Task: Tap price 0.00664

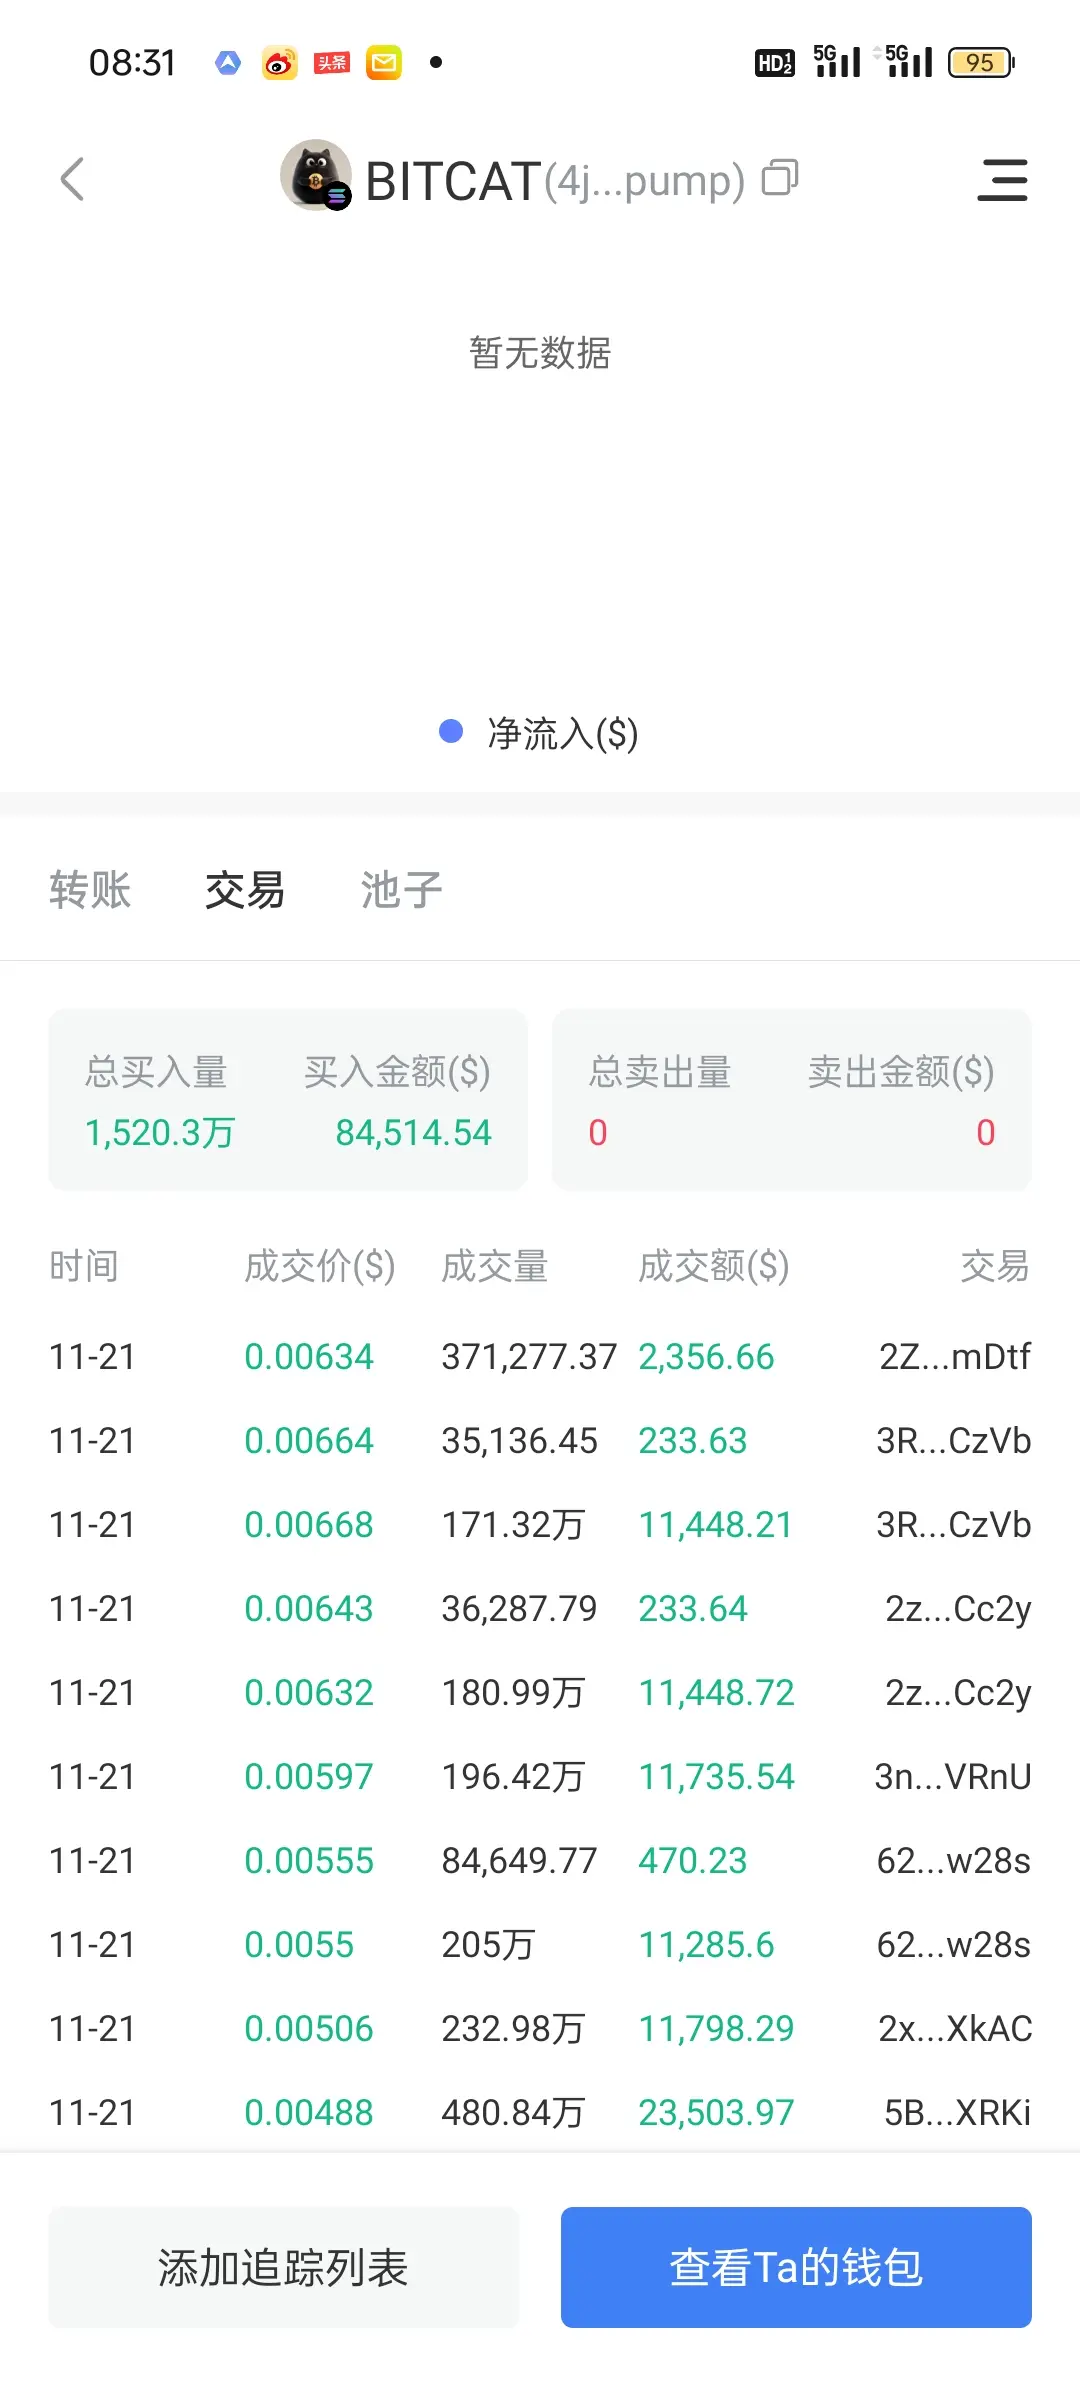Action: click(x=309, y=1441)
